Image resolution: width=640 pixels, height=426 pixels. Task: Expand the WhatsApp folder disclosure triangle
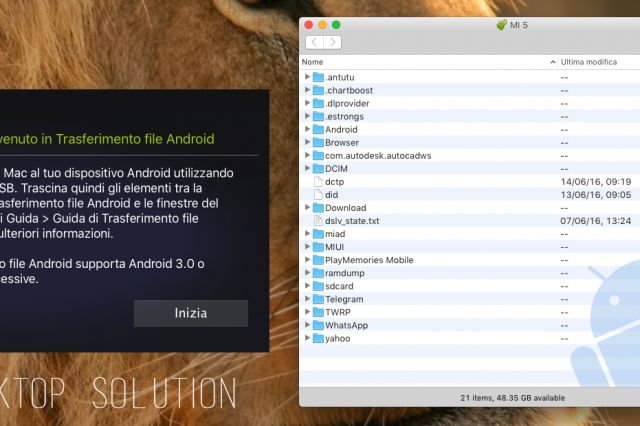pos(307,325)
